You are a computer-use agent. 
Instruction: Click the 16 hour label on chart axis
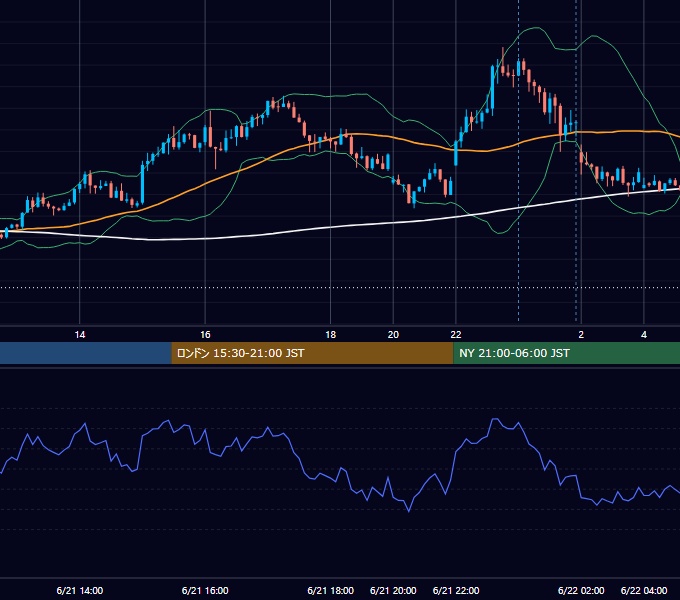point(205,335)
